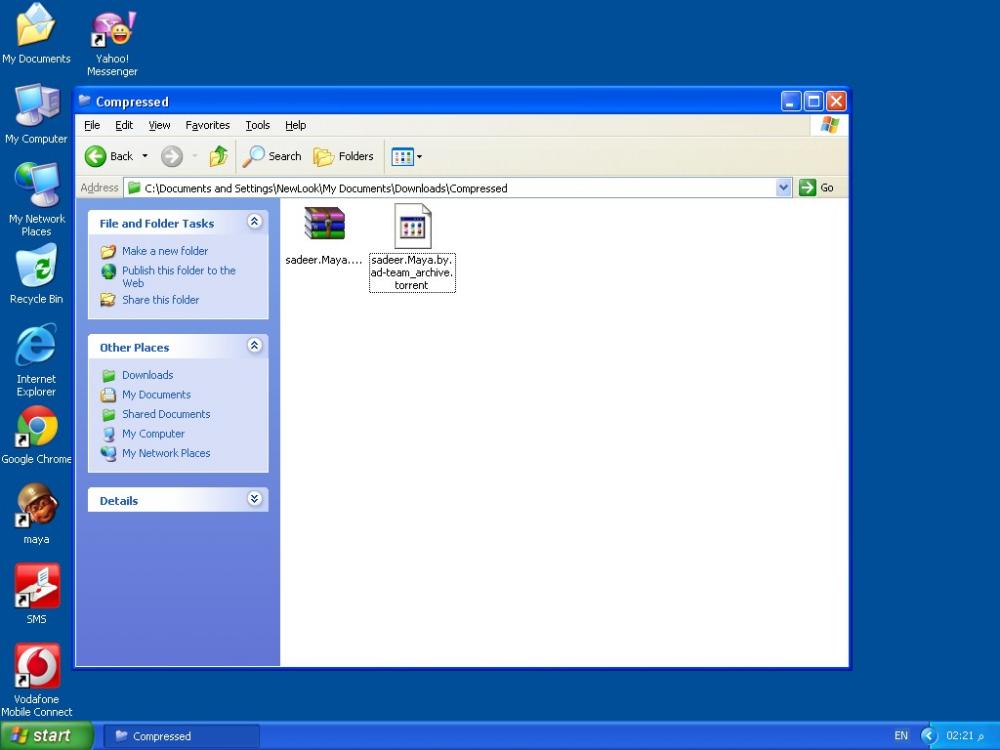Click the greyed Forward arrow button
The width and height of the screenshot is (1000, 750).
coord(171,156)
